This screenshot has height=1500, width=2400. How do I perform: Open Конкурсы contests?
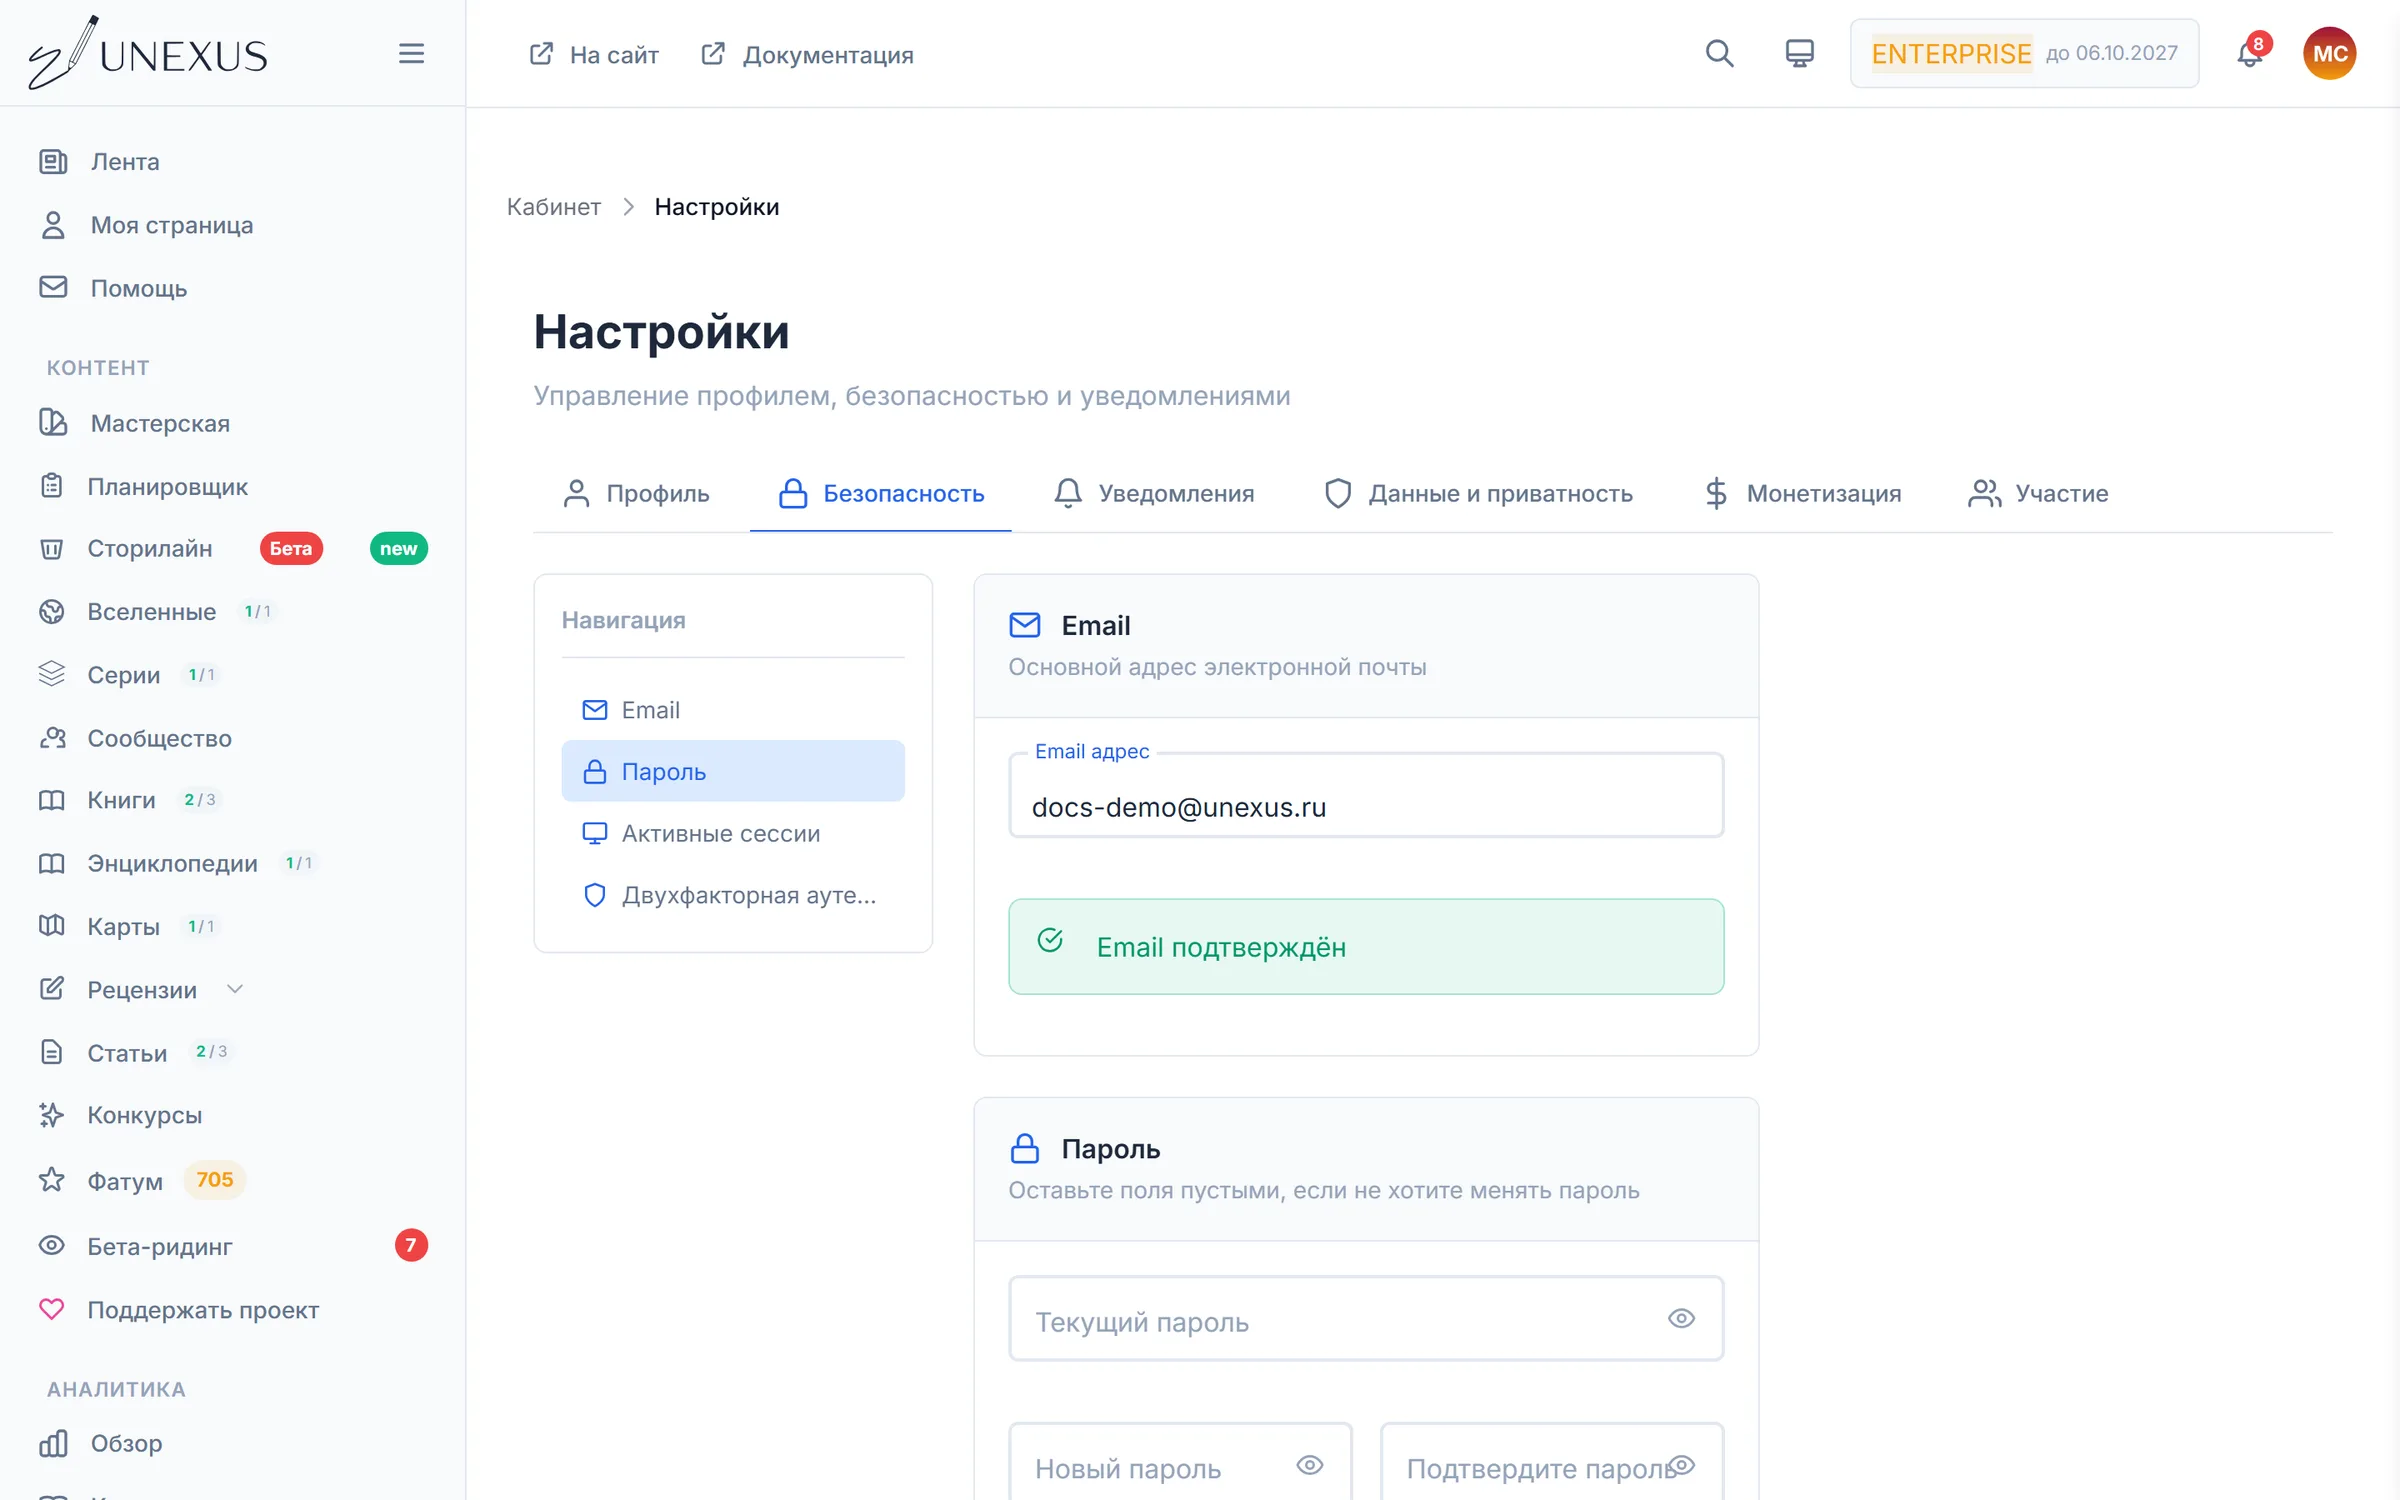pyautogui.click(x=144, y=1115)
